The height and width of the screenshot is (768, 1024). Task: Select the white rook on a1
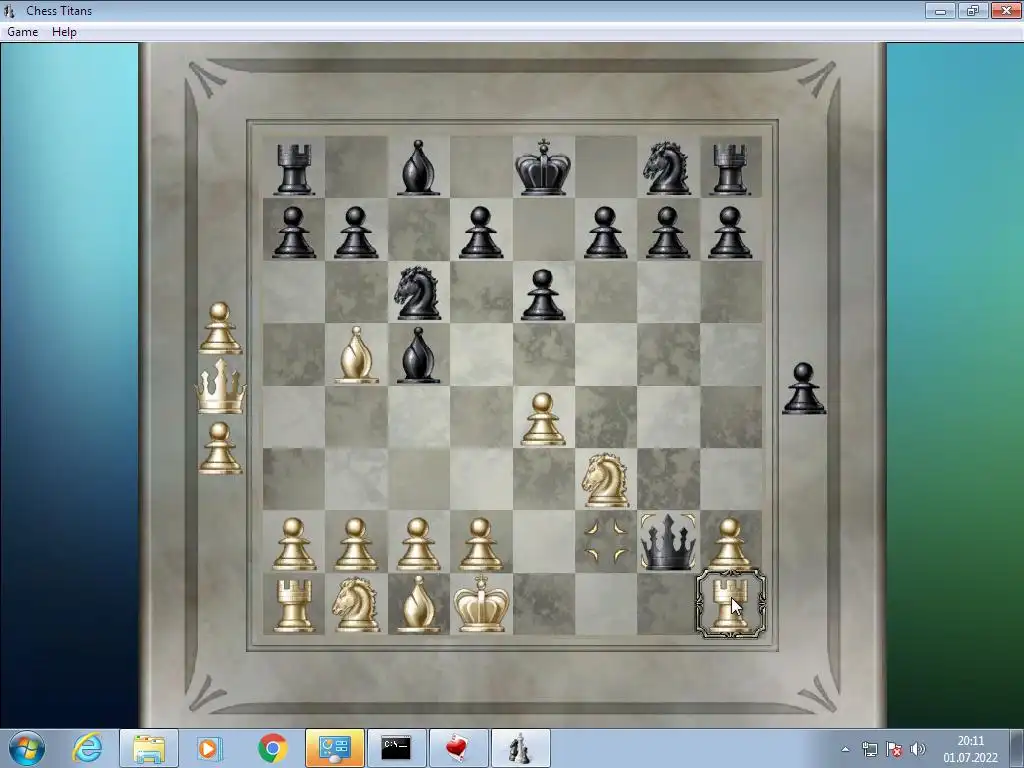[294, 606]
